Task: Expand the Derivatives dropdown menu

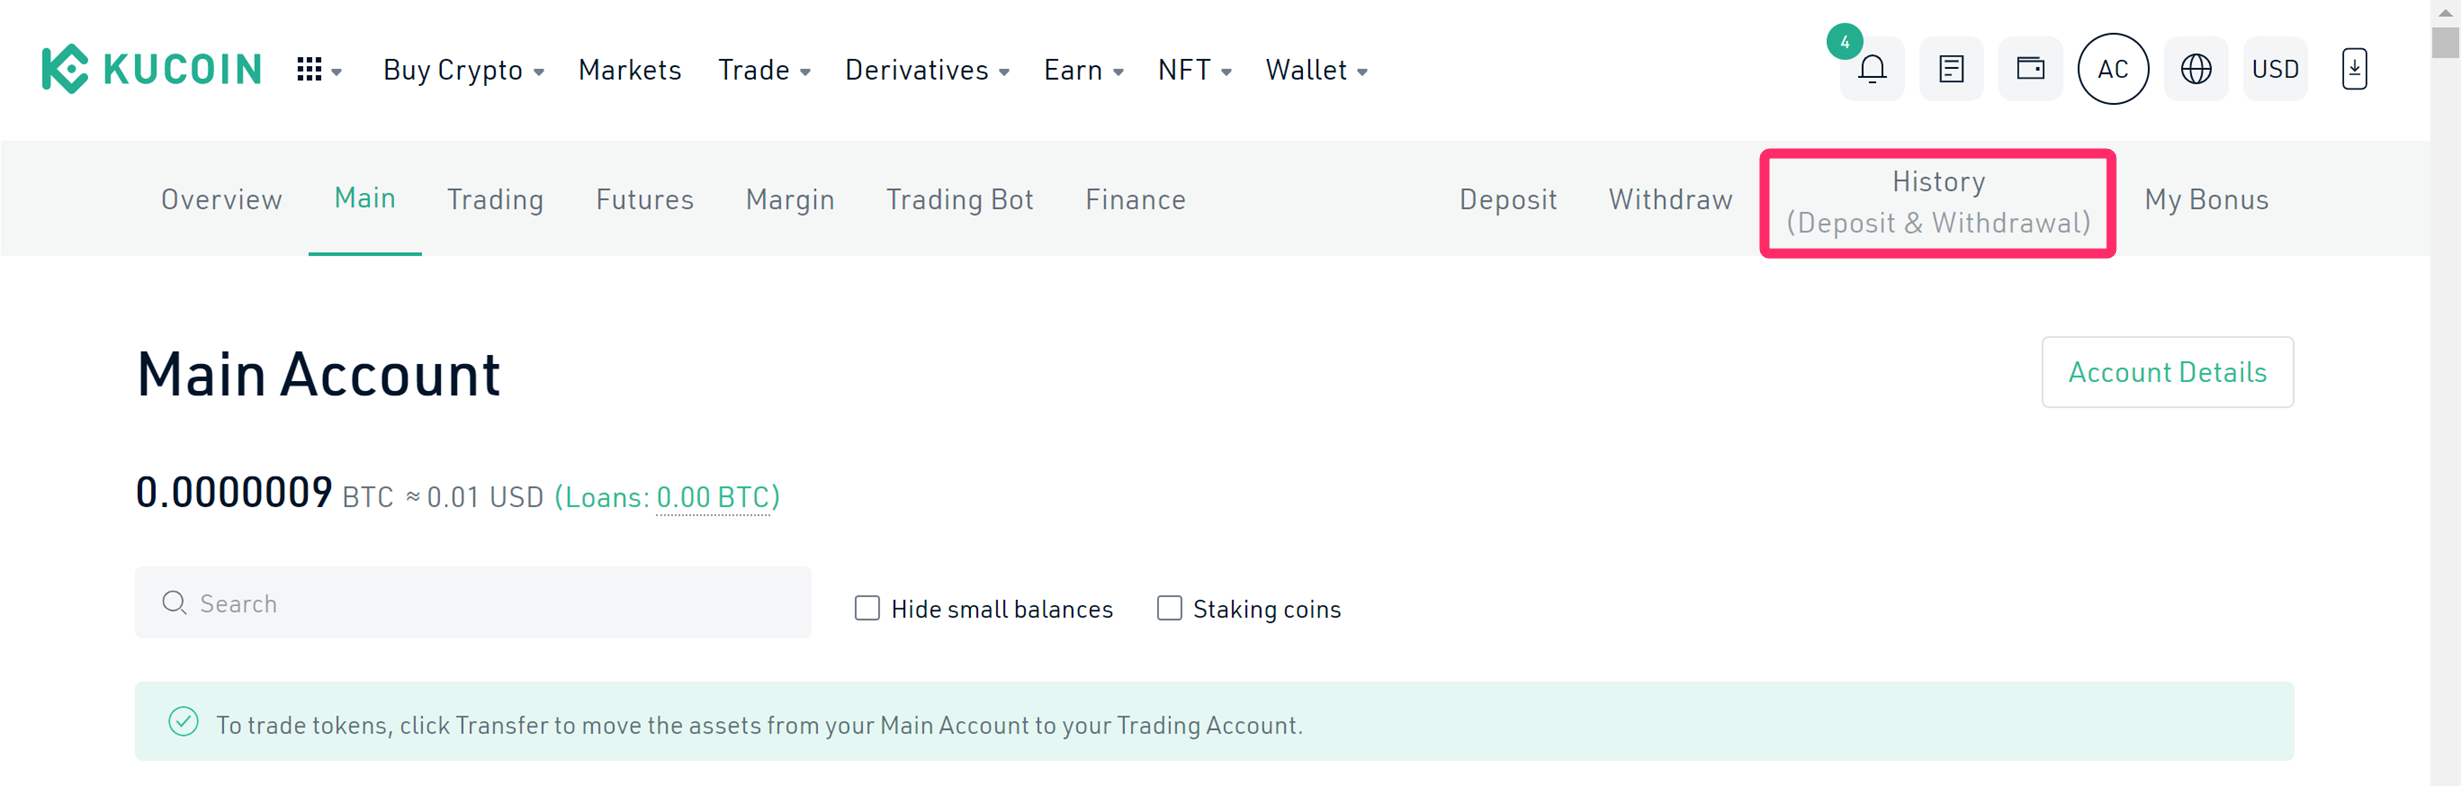Action: point(927,70)
